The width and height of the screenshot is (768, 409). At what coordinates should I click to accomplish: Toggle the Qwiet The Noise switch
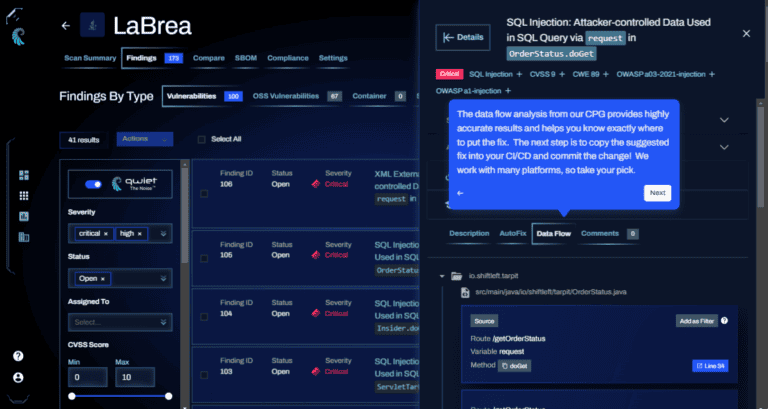[x=93, y=184]
